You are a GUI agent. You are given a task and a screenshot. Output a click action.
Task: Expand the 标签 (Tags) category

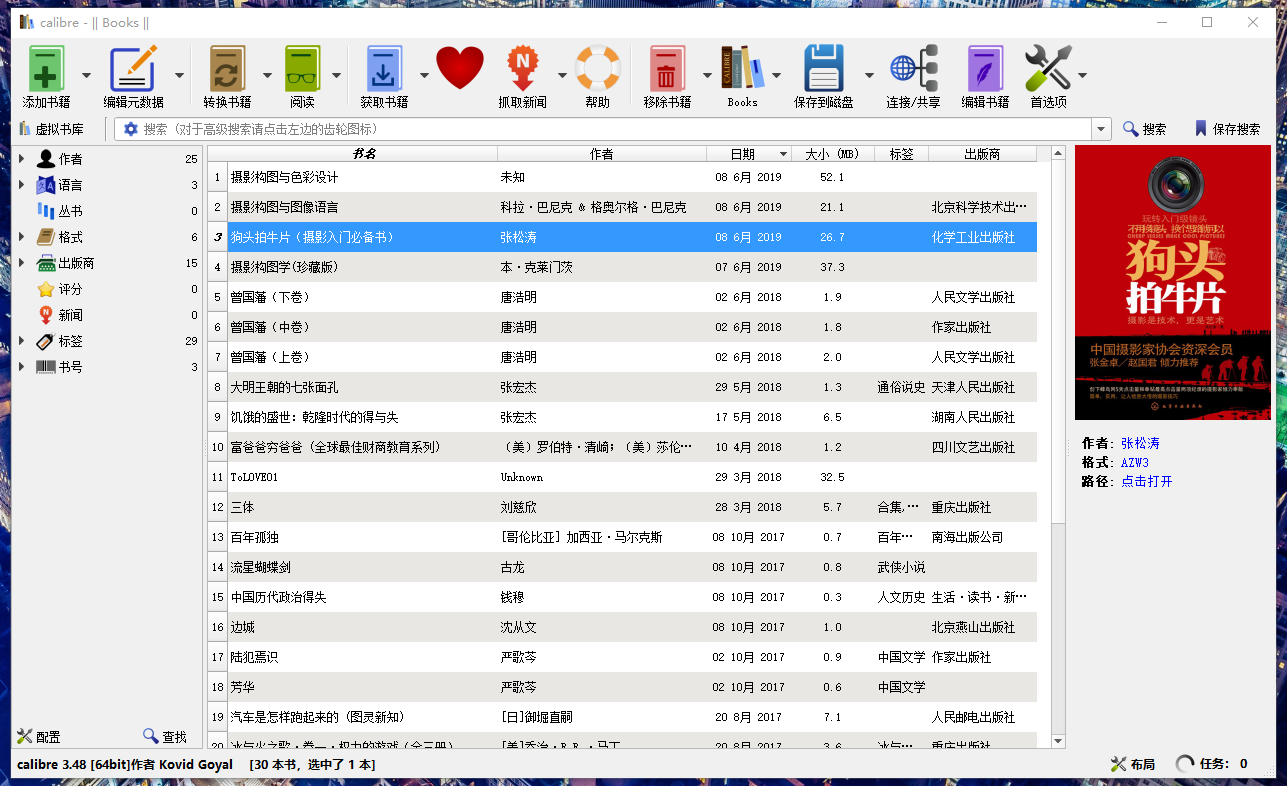(x=21, y=341)
